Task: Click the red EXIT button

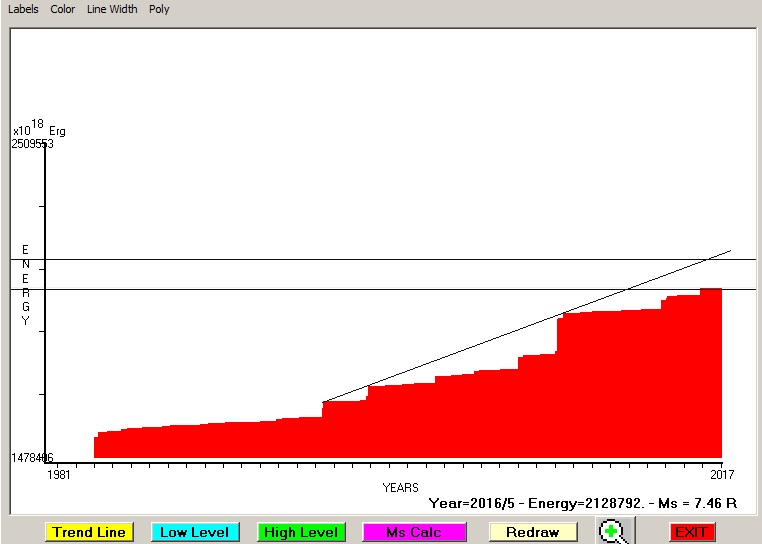Action: tap(692, 532)
